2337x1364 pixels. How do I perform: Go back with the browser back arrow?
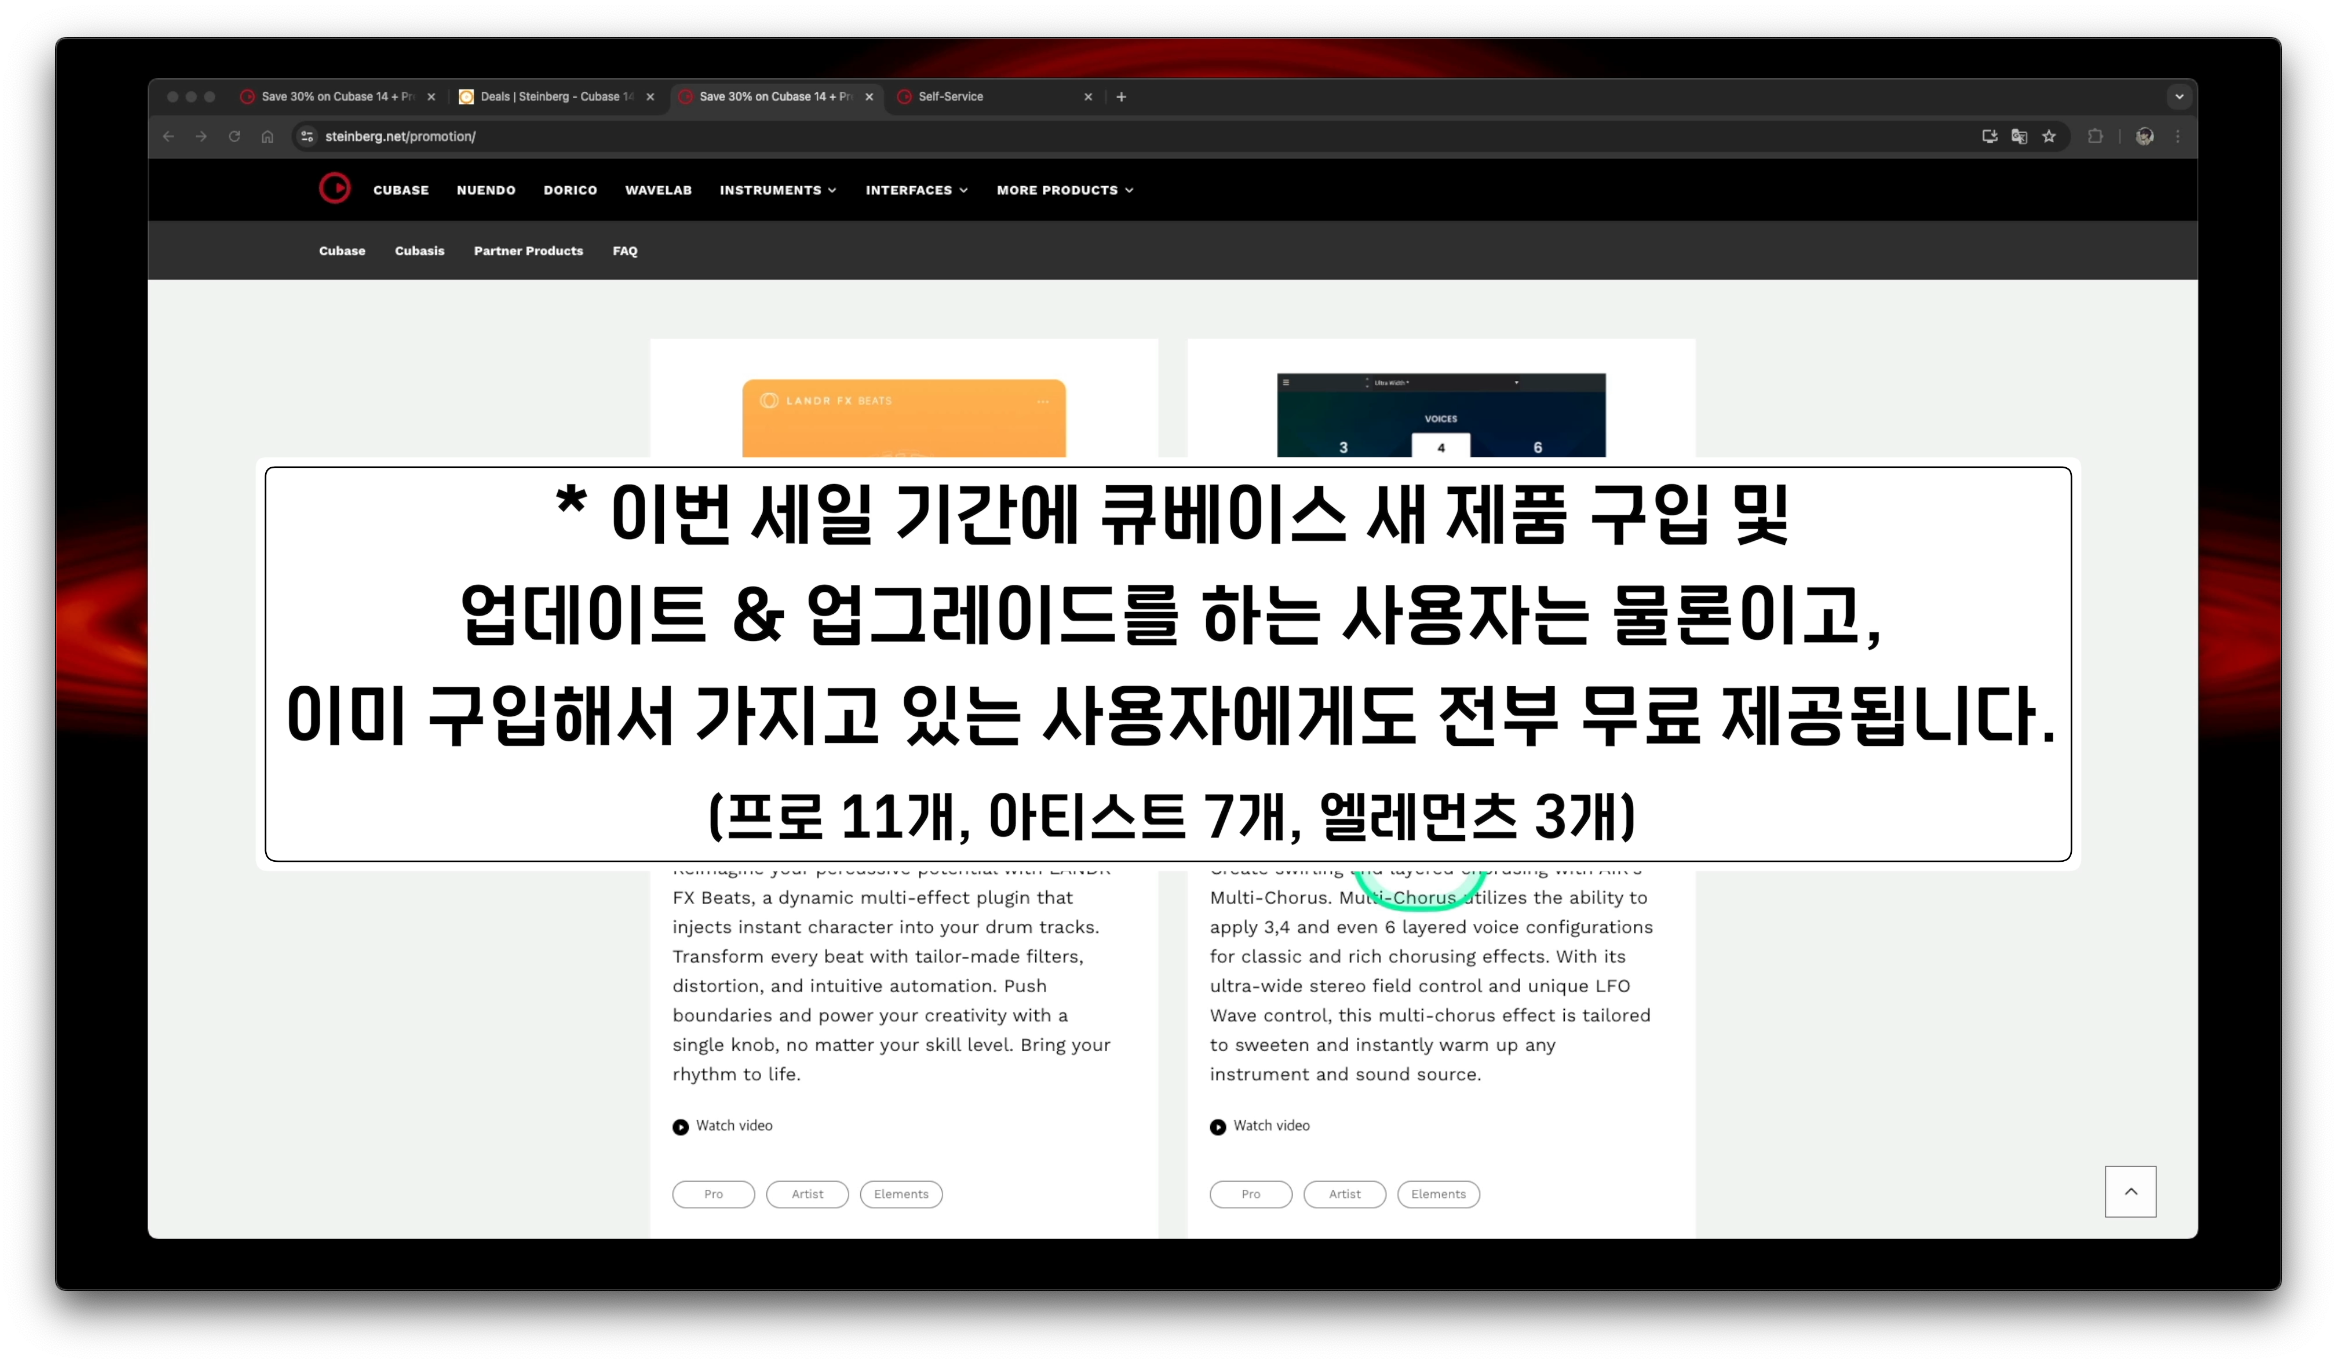168,136
